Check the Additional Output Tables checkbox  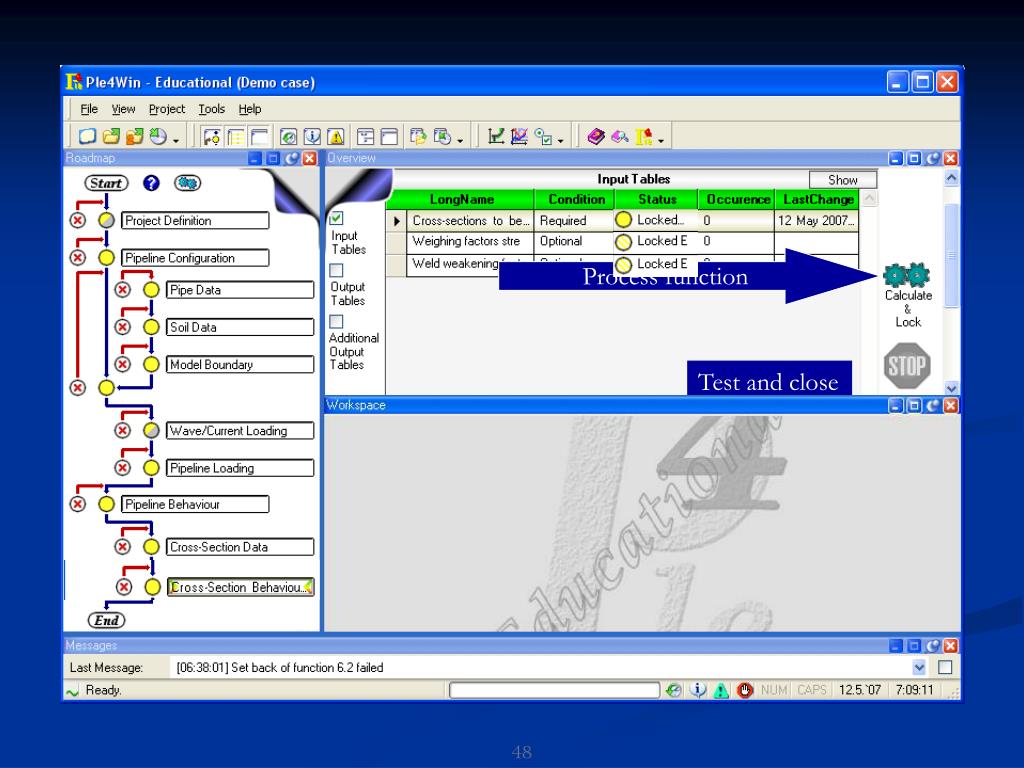[336, 321]
